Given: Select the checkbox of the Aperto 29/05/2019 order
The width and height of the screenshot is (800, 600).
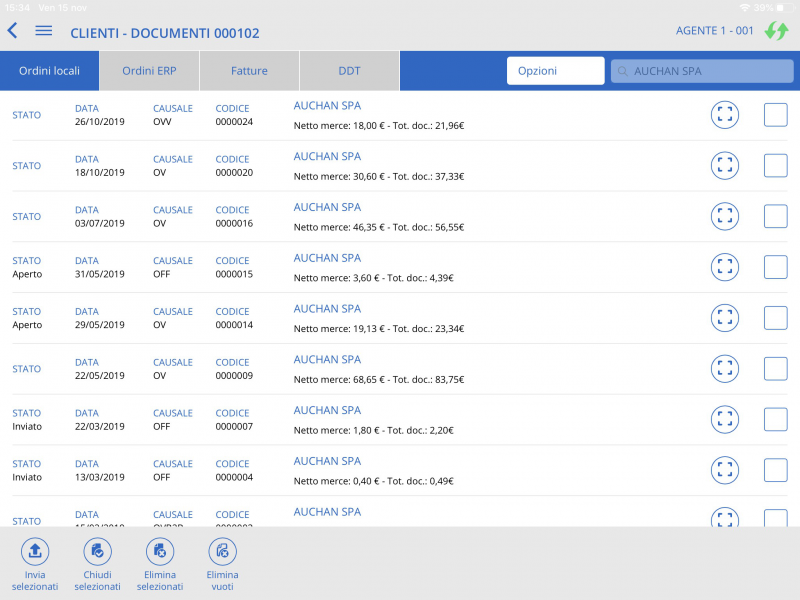Looking at the screenshot, I should pos(775,318).
